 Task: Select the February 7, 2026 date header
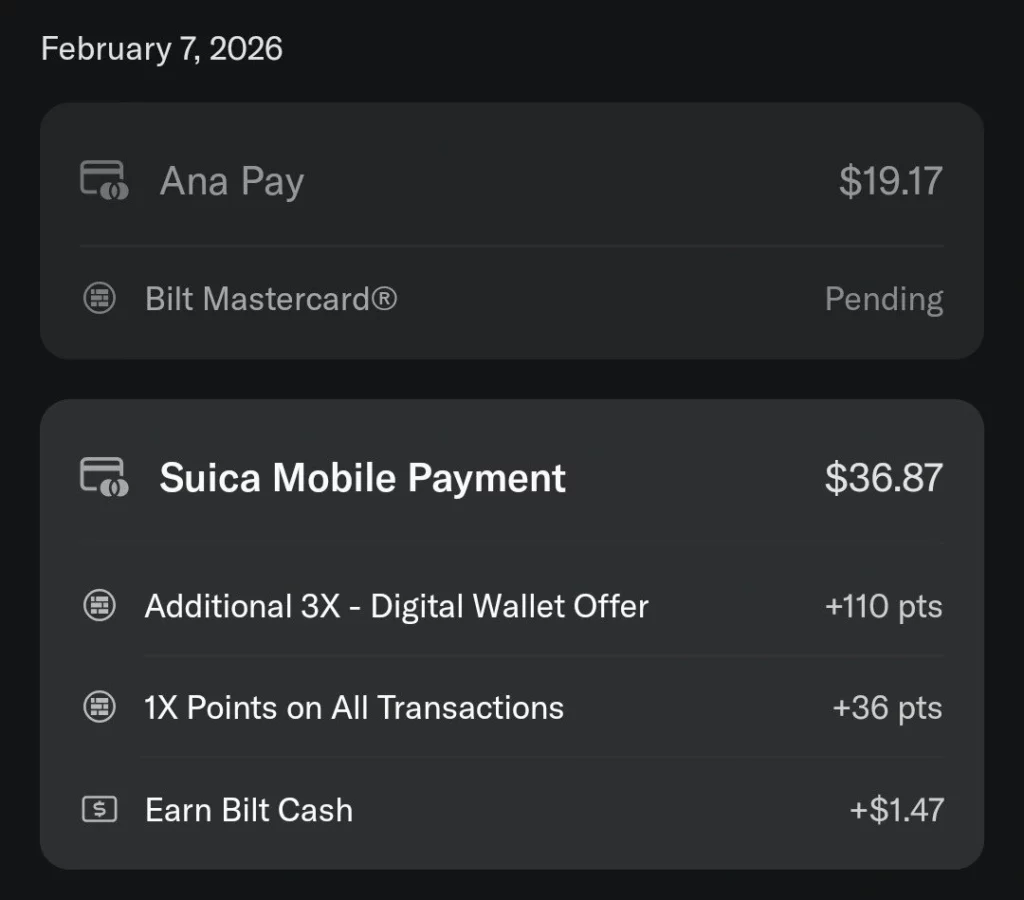[163, 47]
